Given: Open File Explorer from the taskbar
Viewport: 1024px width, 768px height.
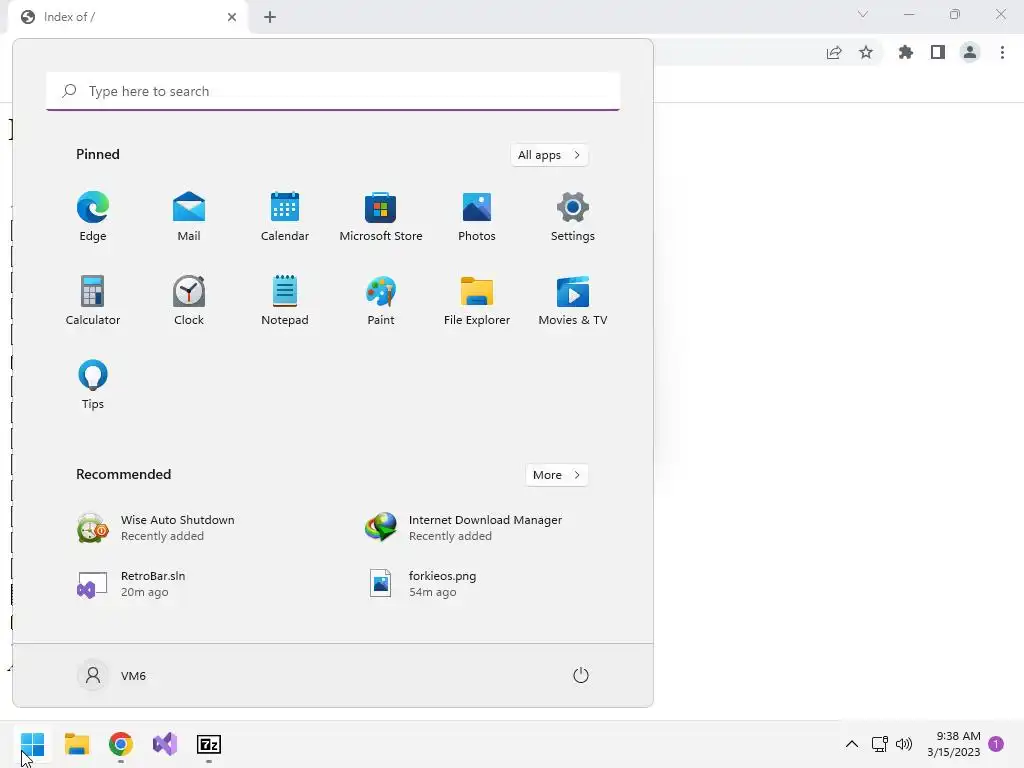Looking at the screenshot, I should pos(76,744).
